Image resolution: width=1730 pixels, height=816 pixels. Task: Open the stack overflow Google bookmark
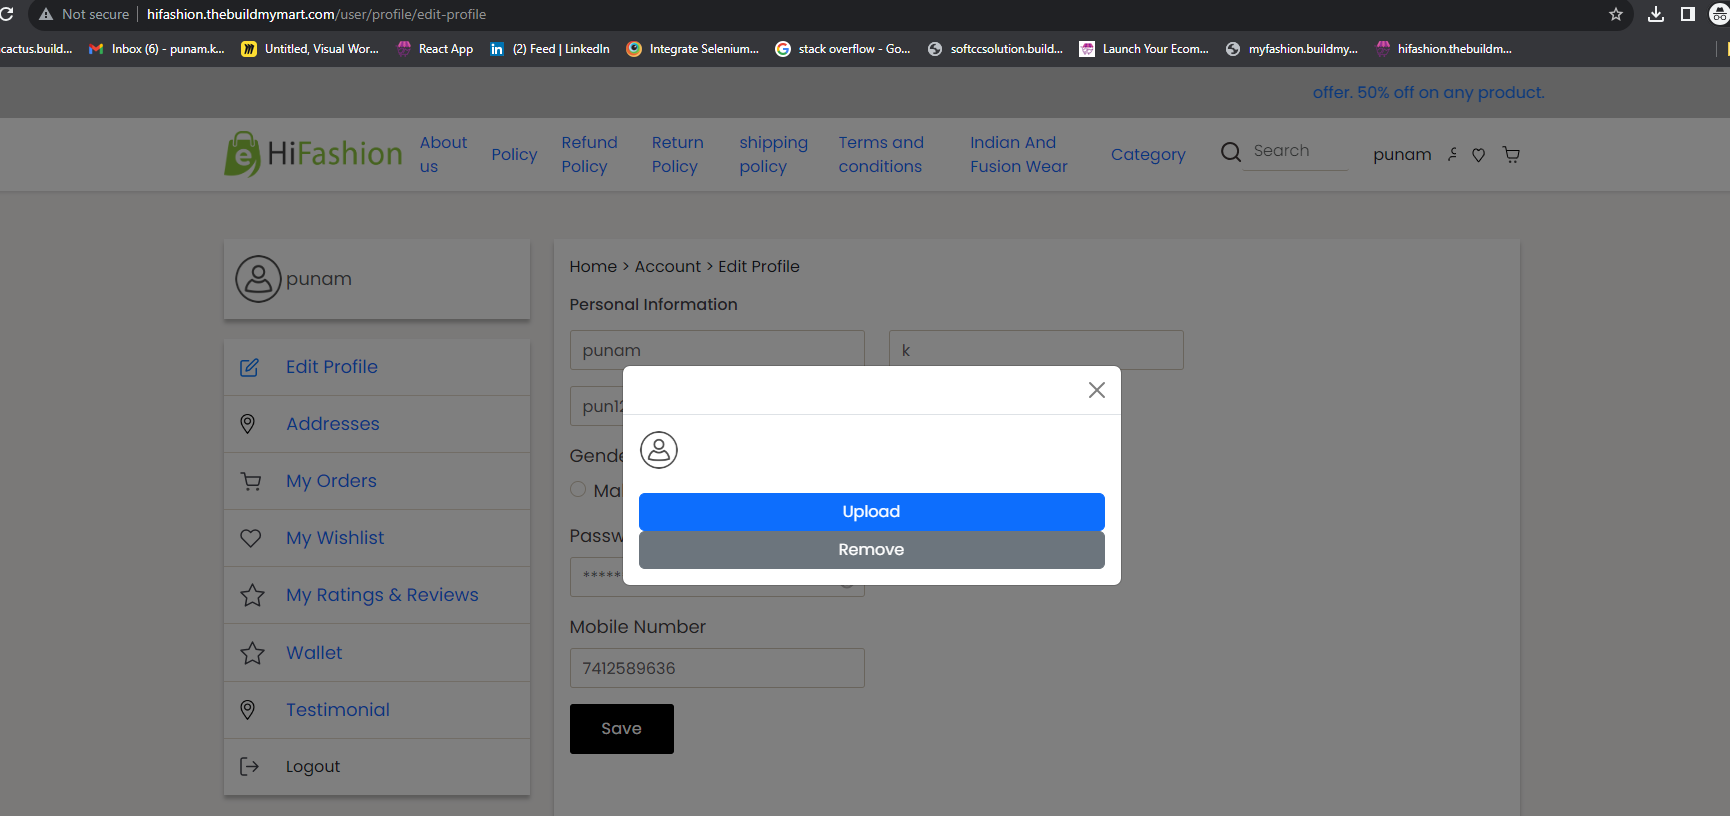[843, 49]
